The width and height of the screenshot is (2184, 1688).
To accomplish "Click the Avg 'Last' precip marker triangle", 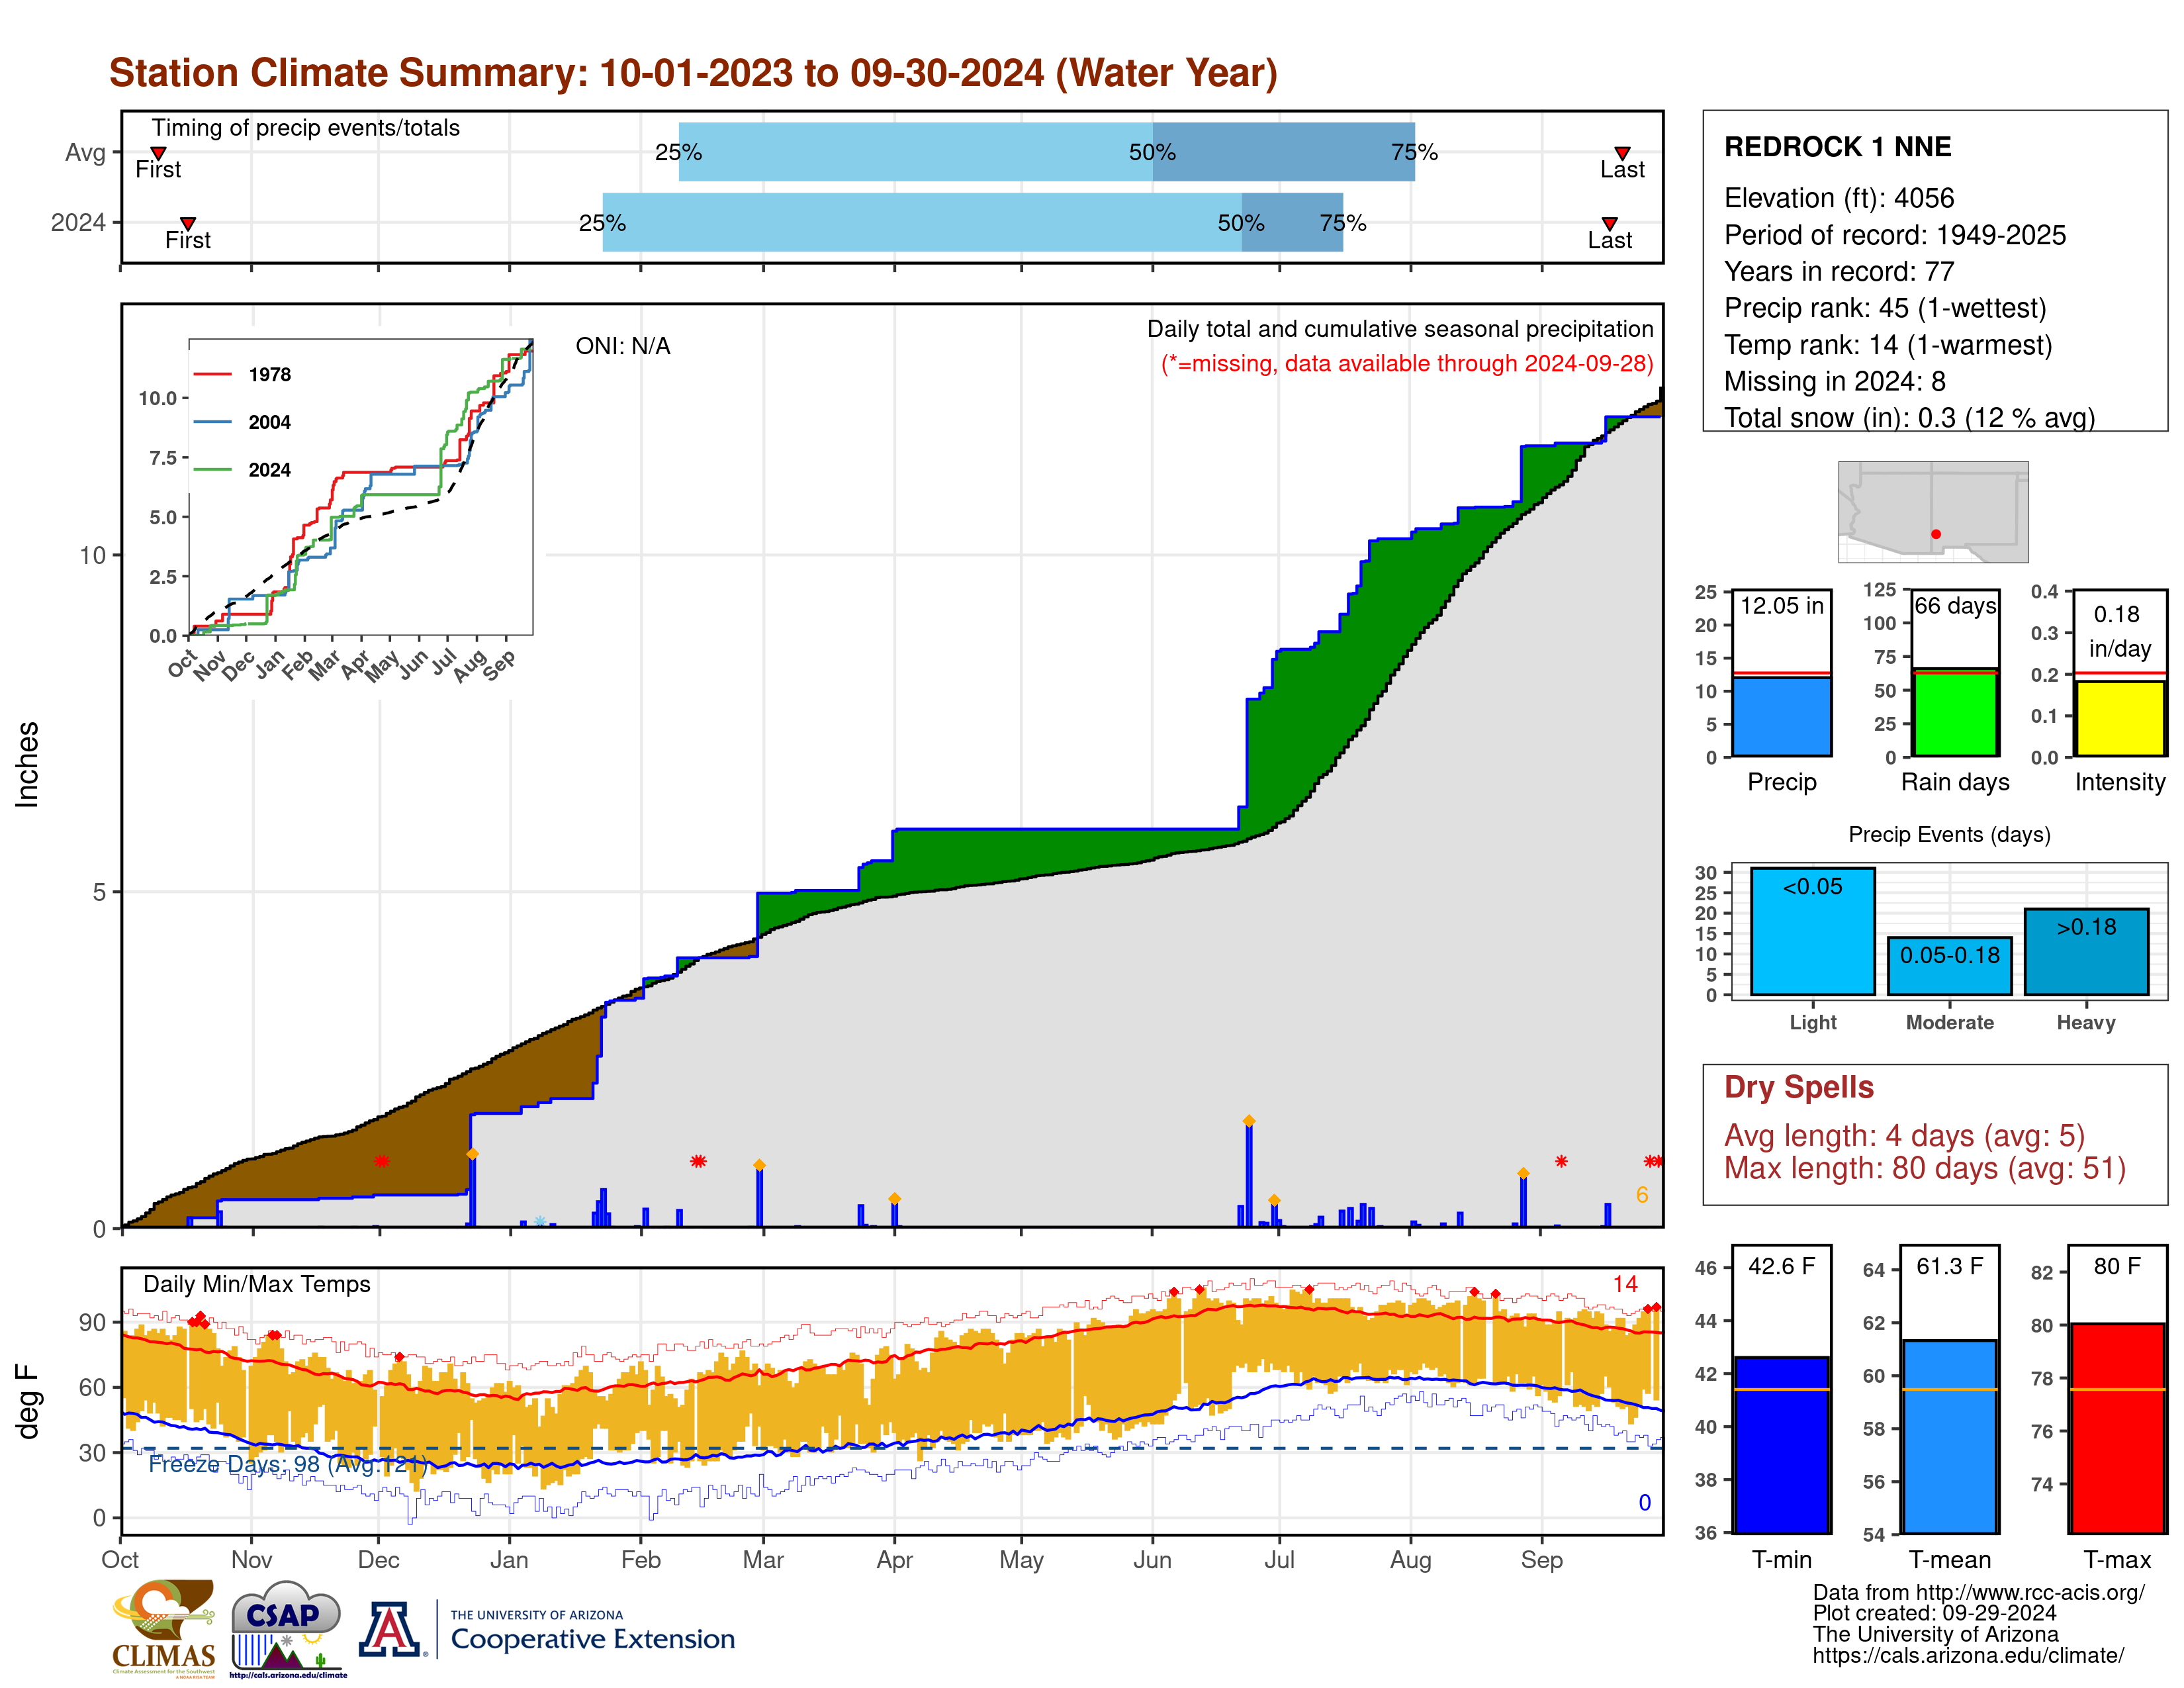I will click(1622, 153).
